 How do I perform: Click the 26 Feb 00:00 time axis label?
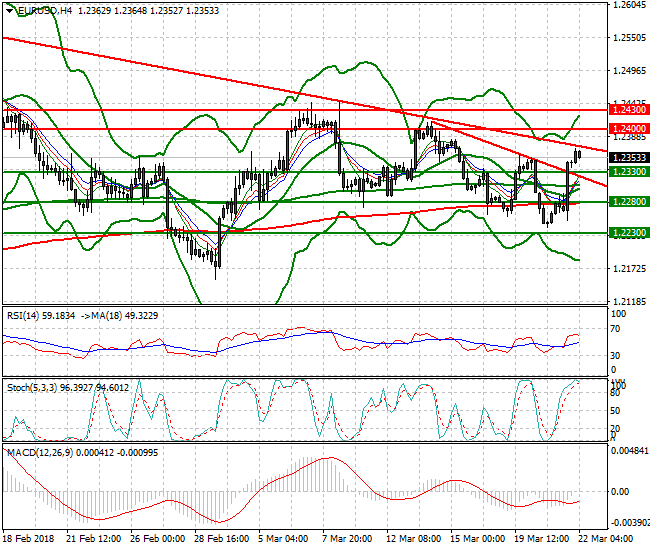158,539
